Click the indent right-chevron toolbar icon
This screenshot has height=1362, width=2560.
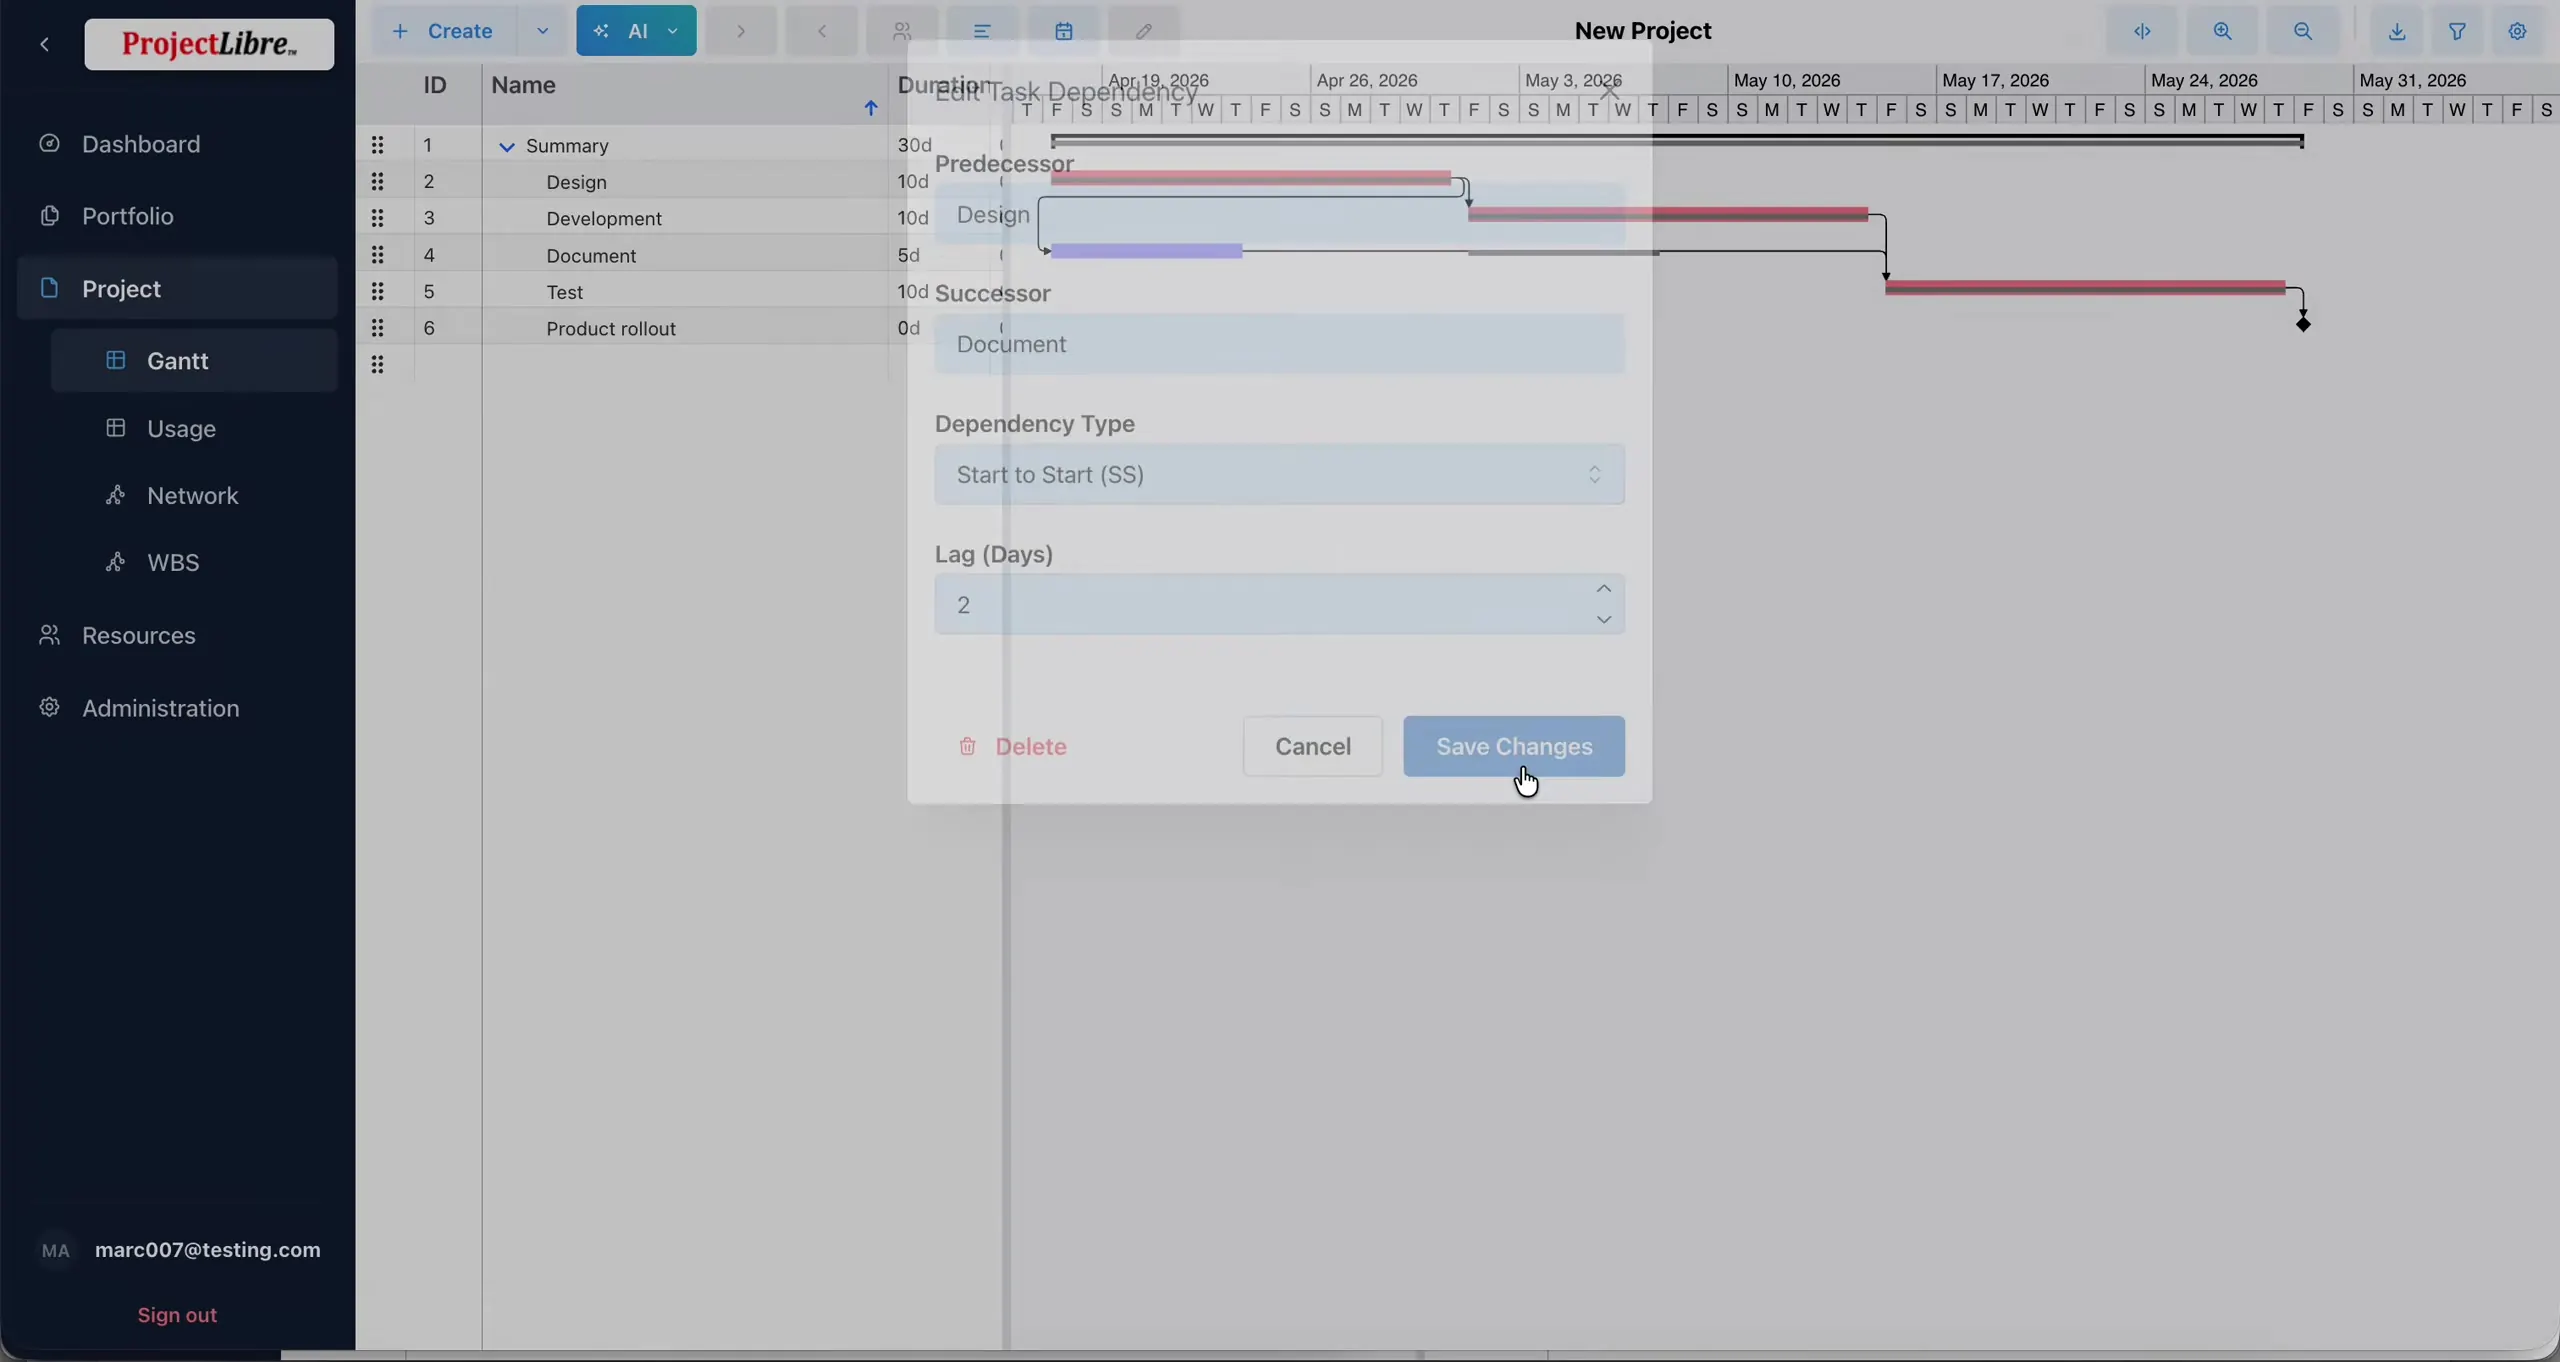741,31
